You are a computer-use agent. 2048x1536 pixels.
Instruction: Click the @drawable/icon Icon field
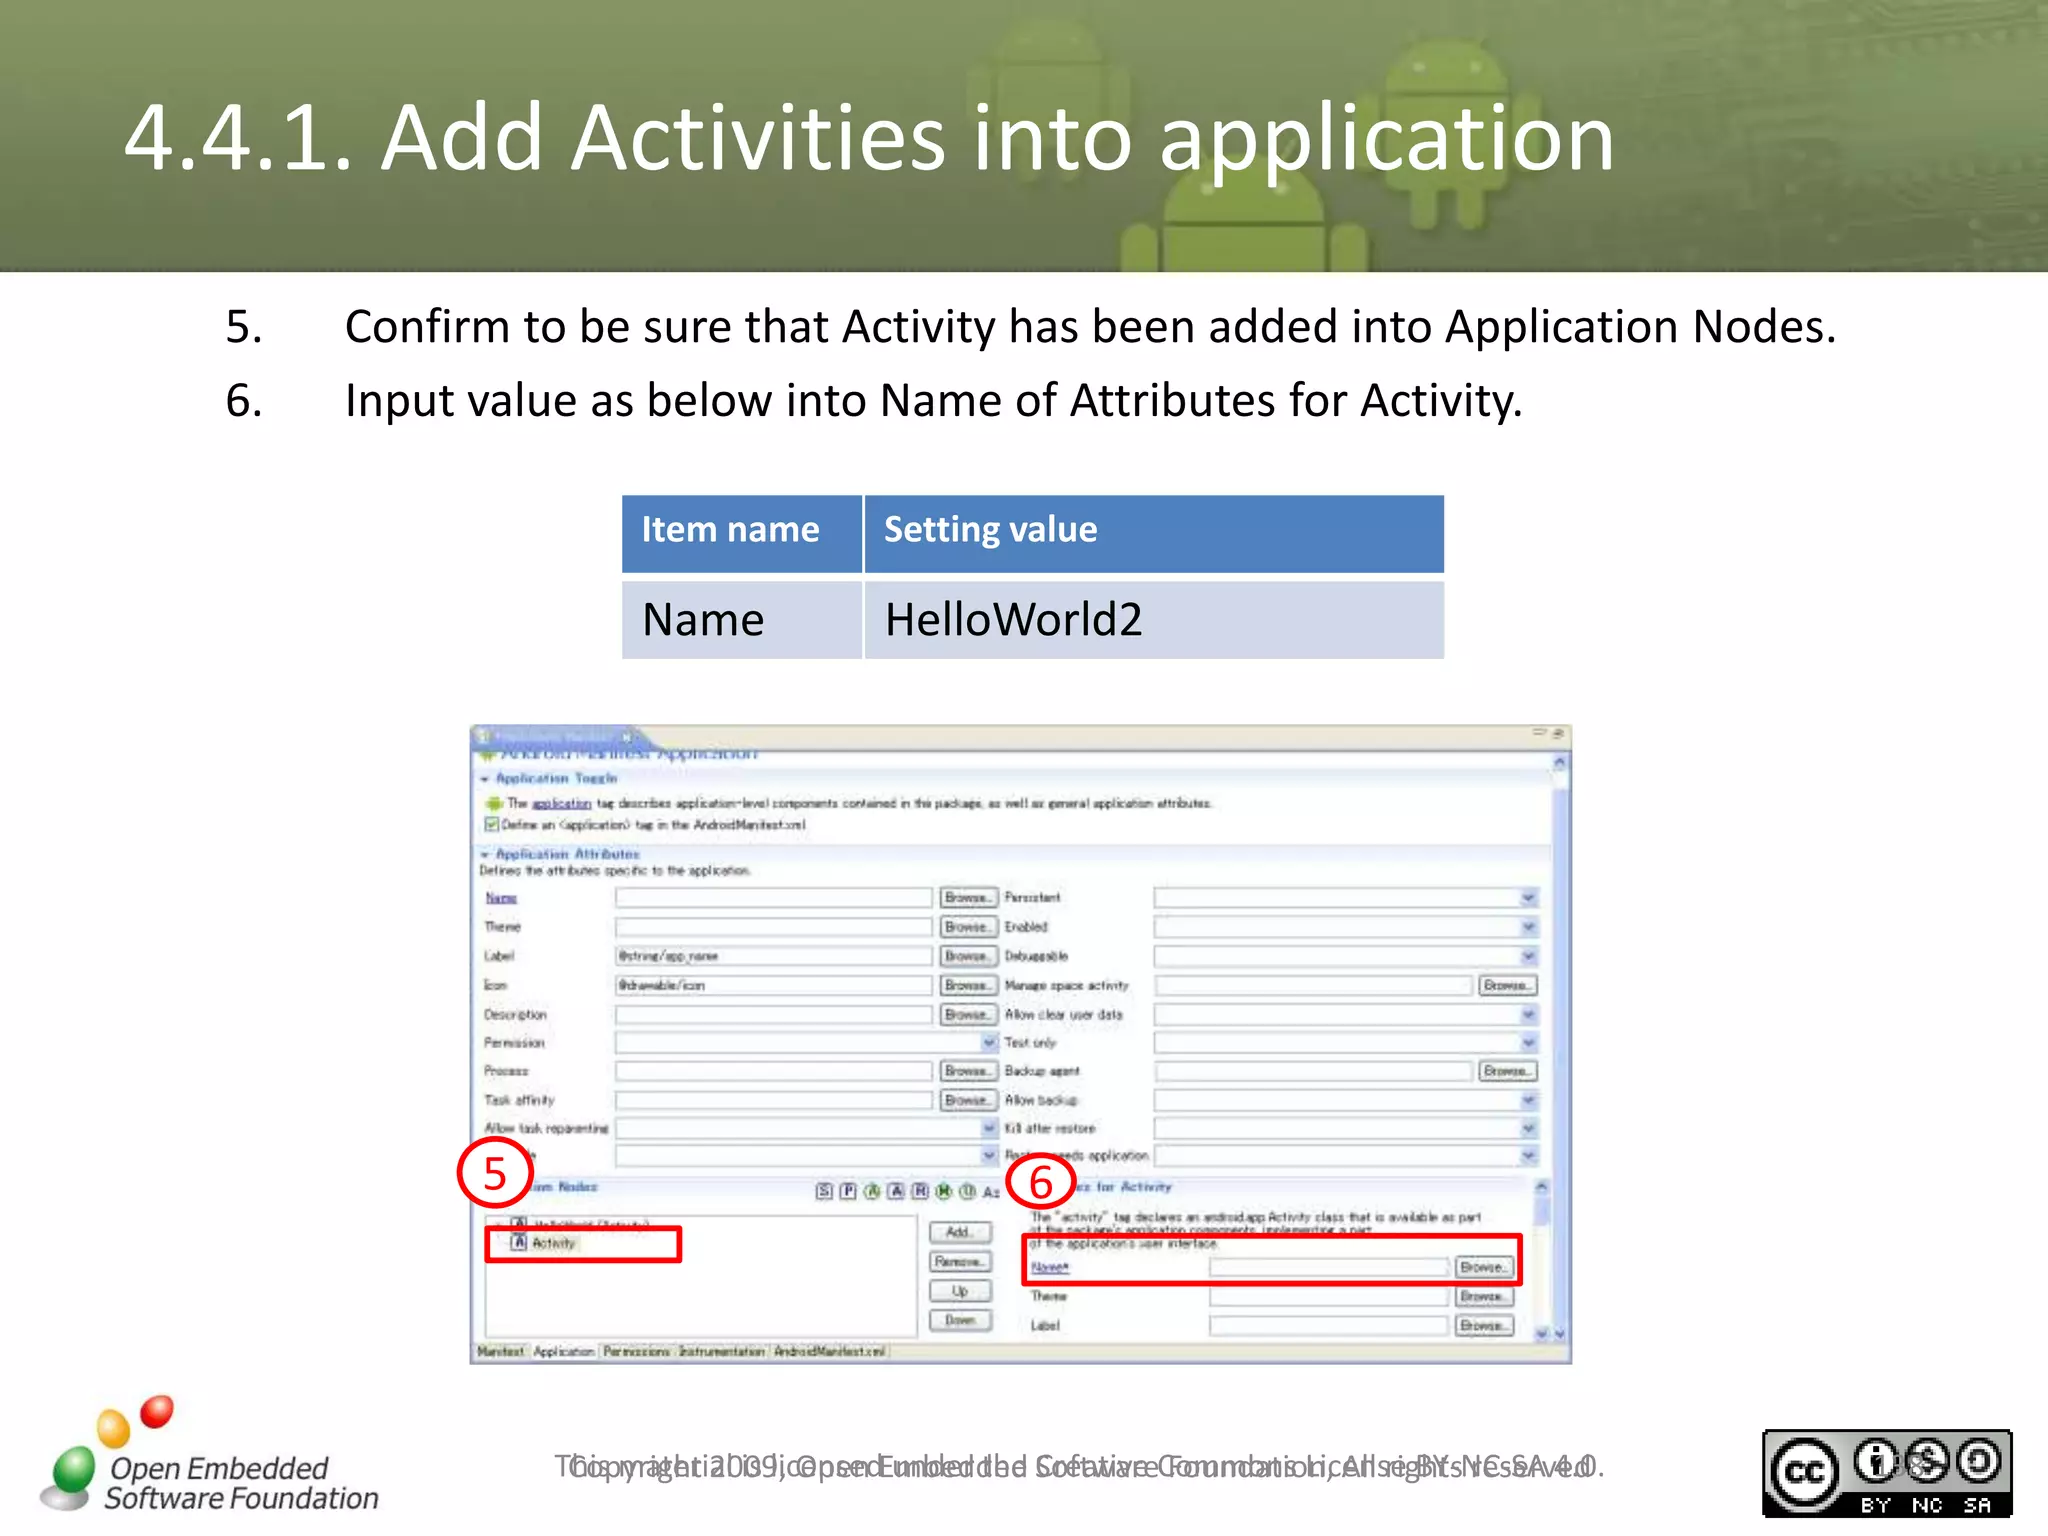[x=774, y=985]
